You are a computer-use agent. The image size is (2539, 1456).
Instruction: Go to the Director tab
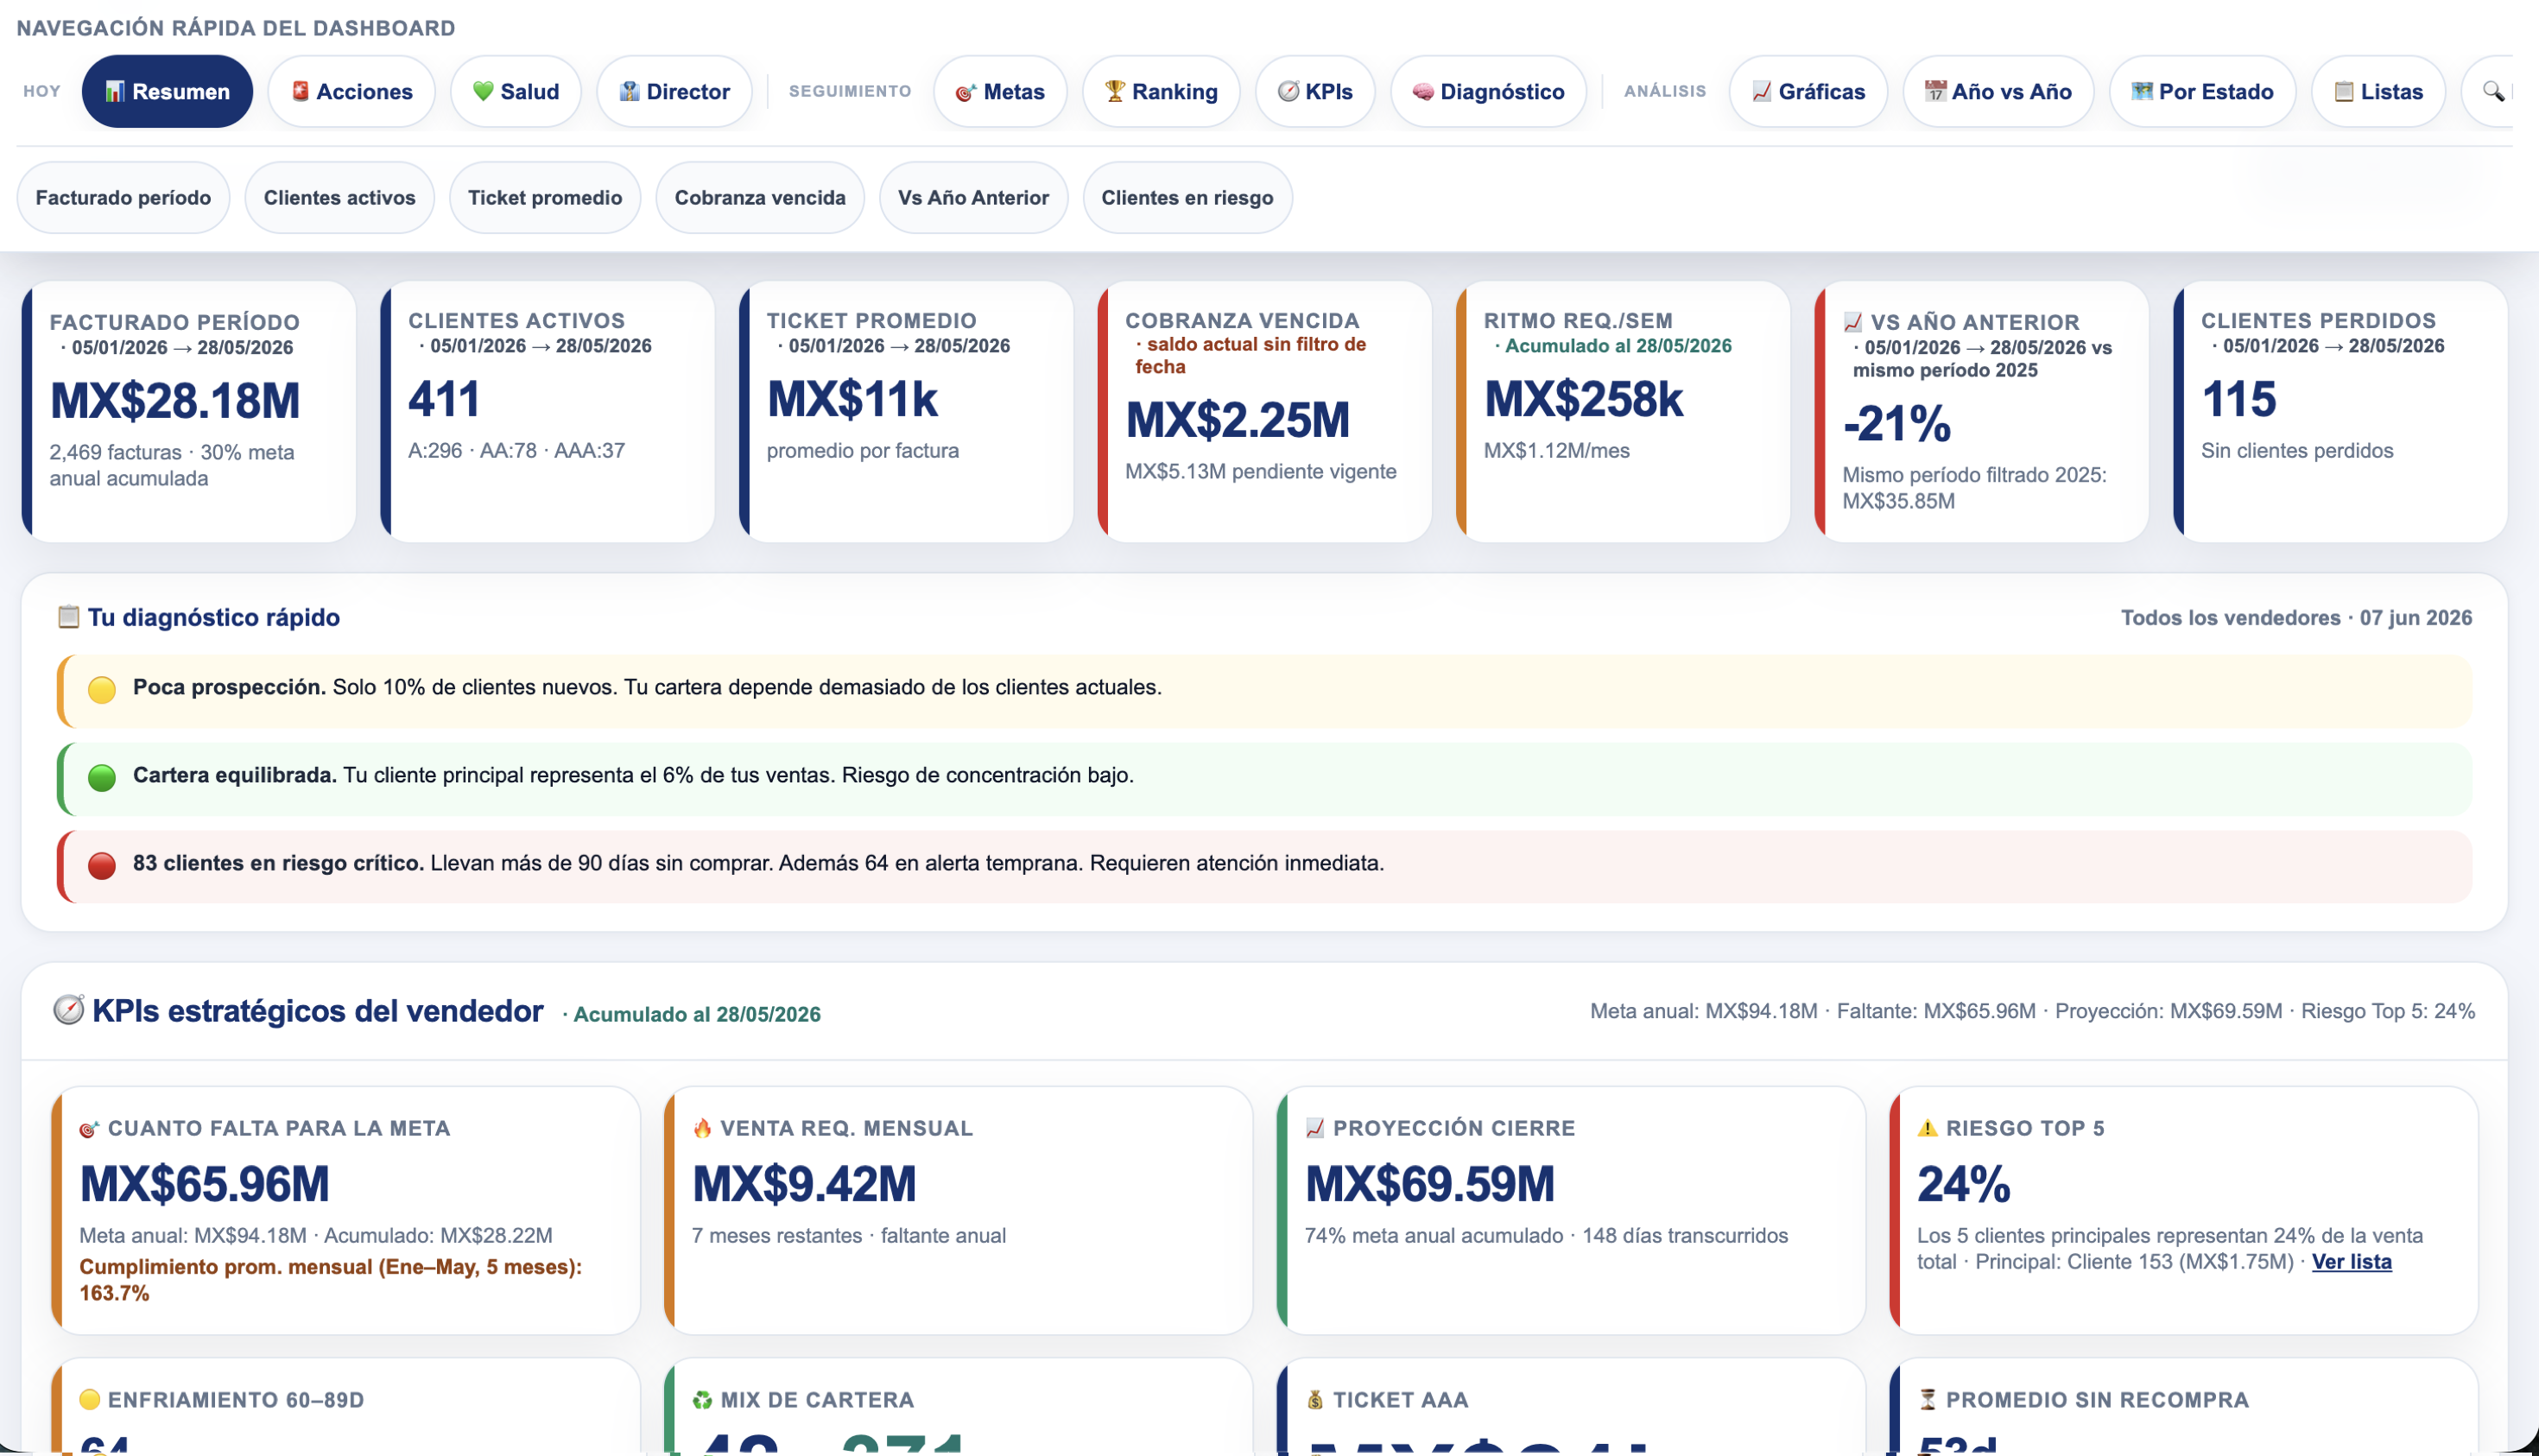[x=674, y=91]
